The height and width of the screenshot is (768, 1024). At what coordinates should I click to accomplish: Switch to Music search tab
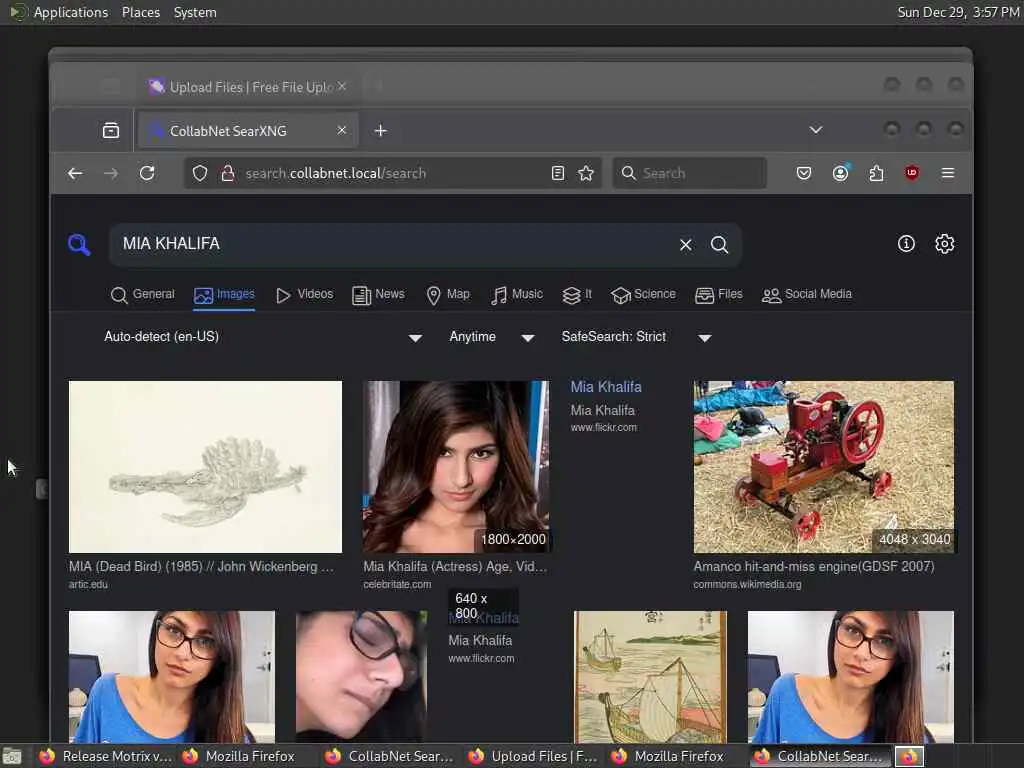[517, 295]
